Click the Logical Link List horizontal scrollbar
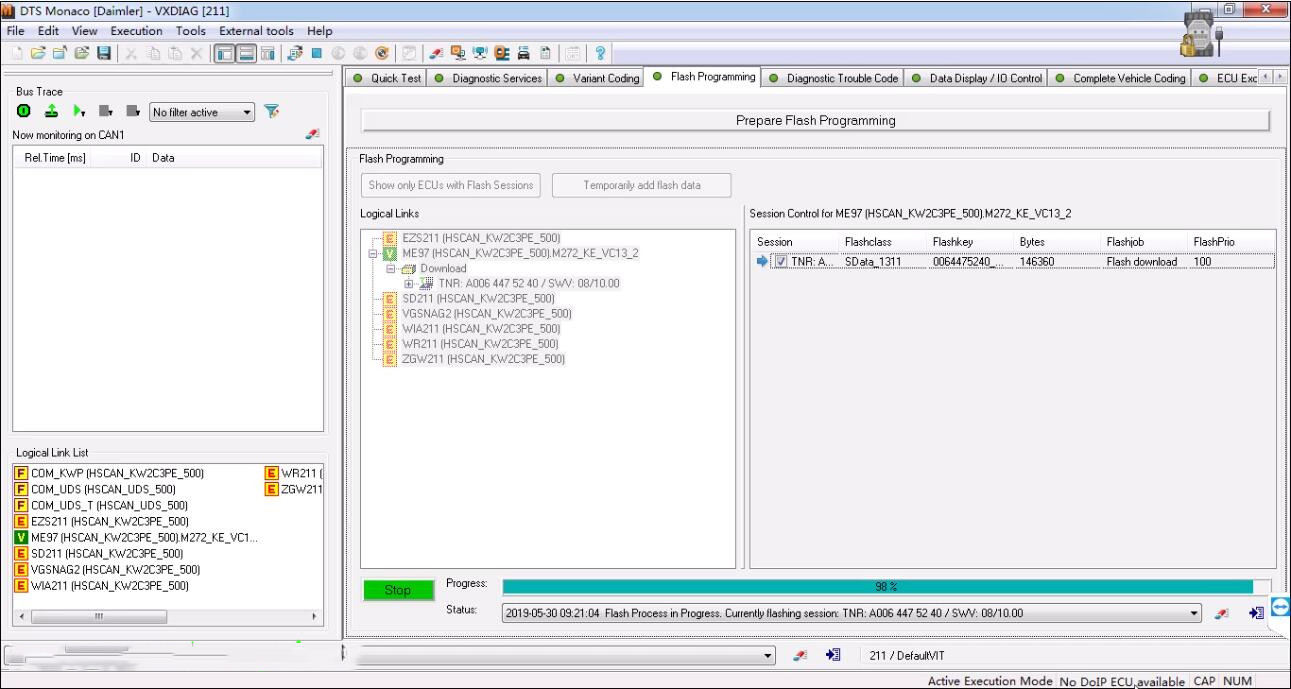This screenshot has height=689, width=1291. [x=167, y=617]
